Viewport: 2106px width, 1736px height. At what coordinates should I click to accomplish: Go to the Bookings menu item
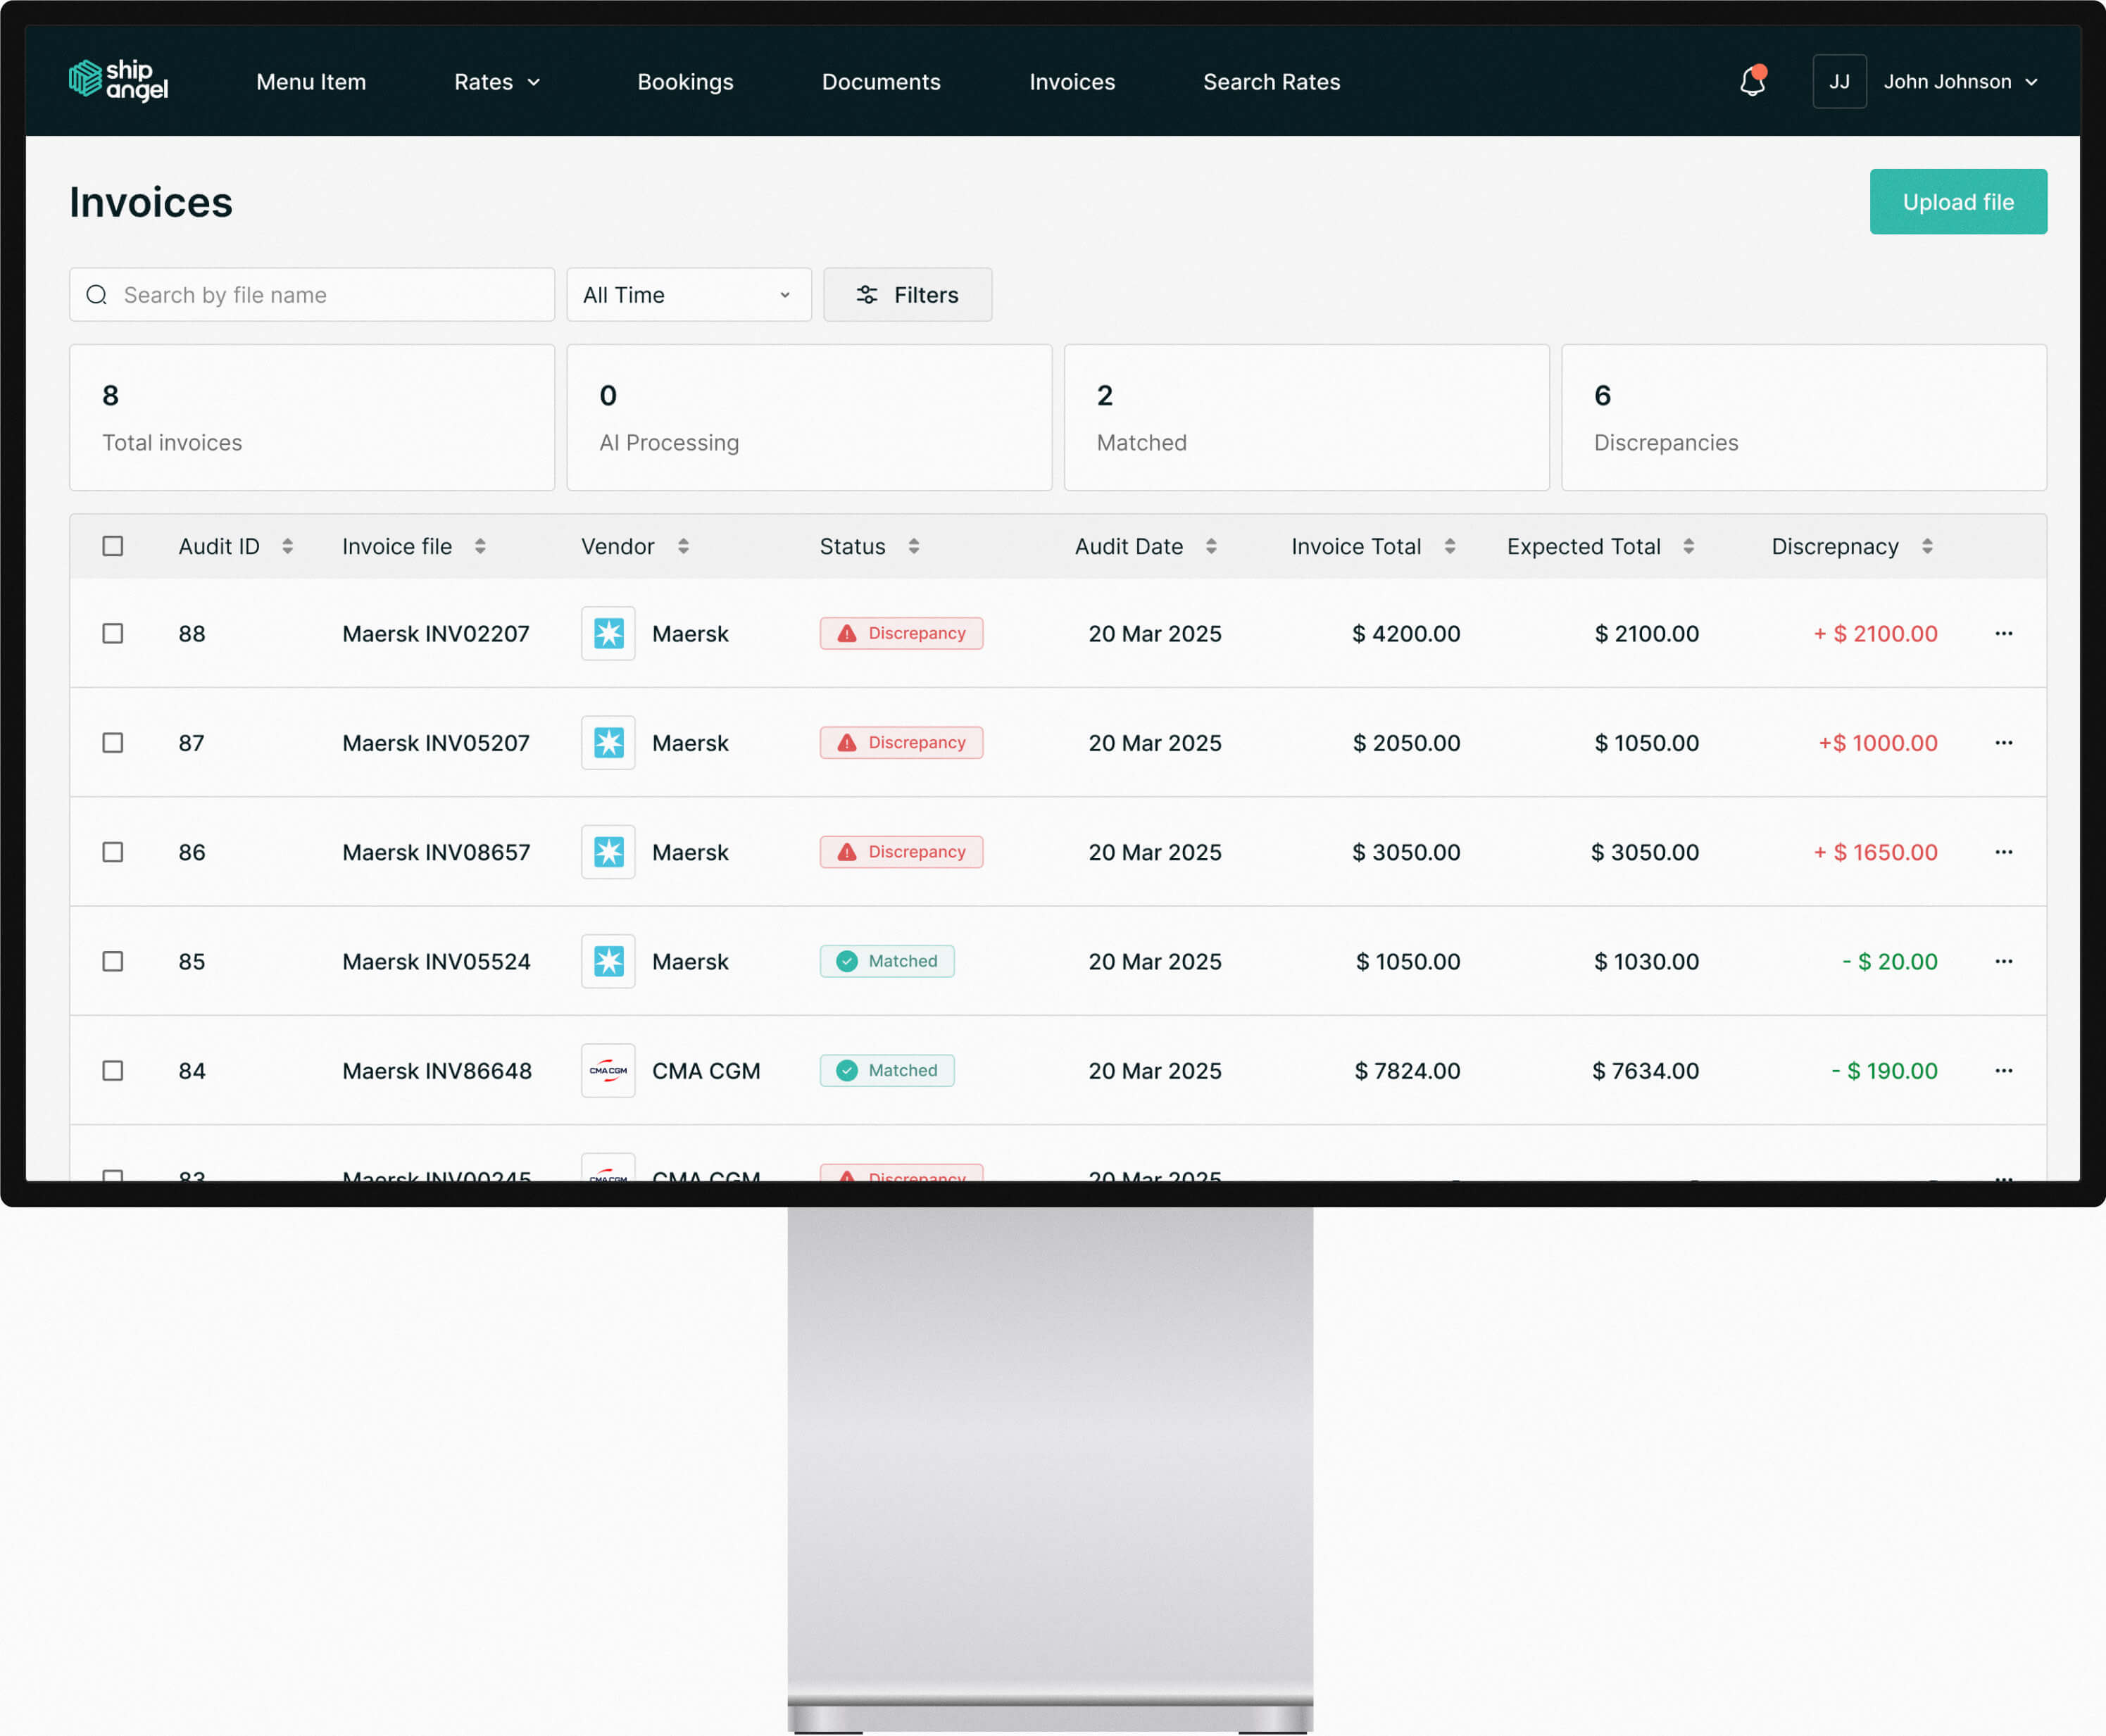click(x=685, y=82)
